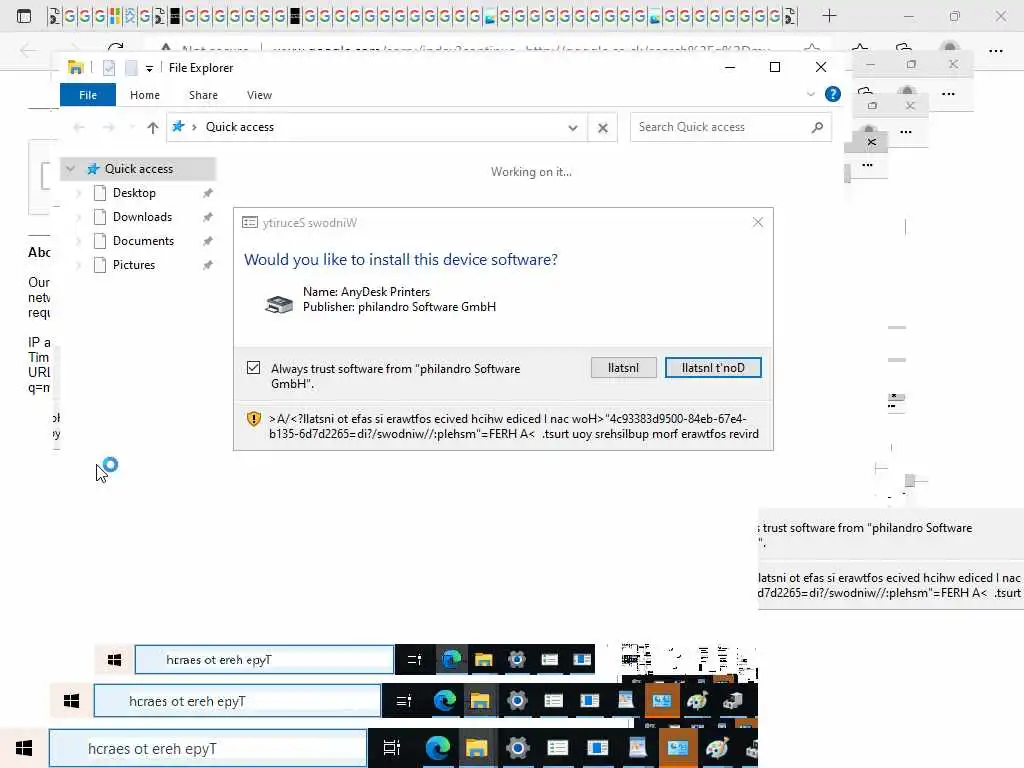The width and height of the screenshot is (1024, 768).
Task: Toggle the Always trust software checkbox
Action: [253, 368]
